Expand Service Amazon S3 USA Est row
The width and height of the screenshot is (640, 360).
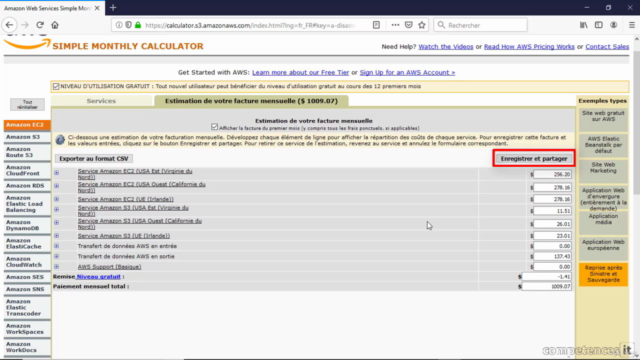click(x=56, y=210)
